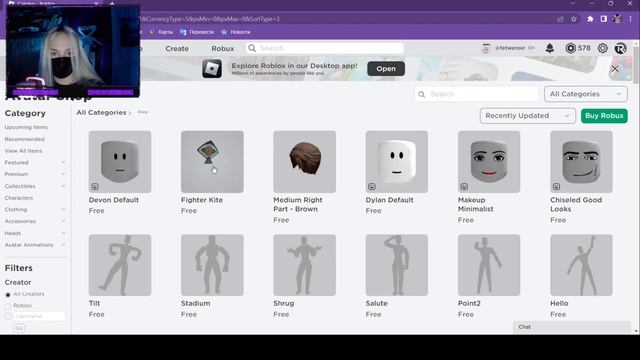
Task: Open the Robux balance icon
Action: (x=570, y=48)
